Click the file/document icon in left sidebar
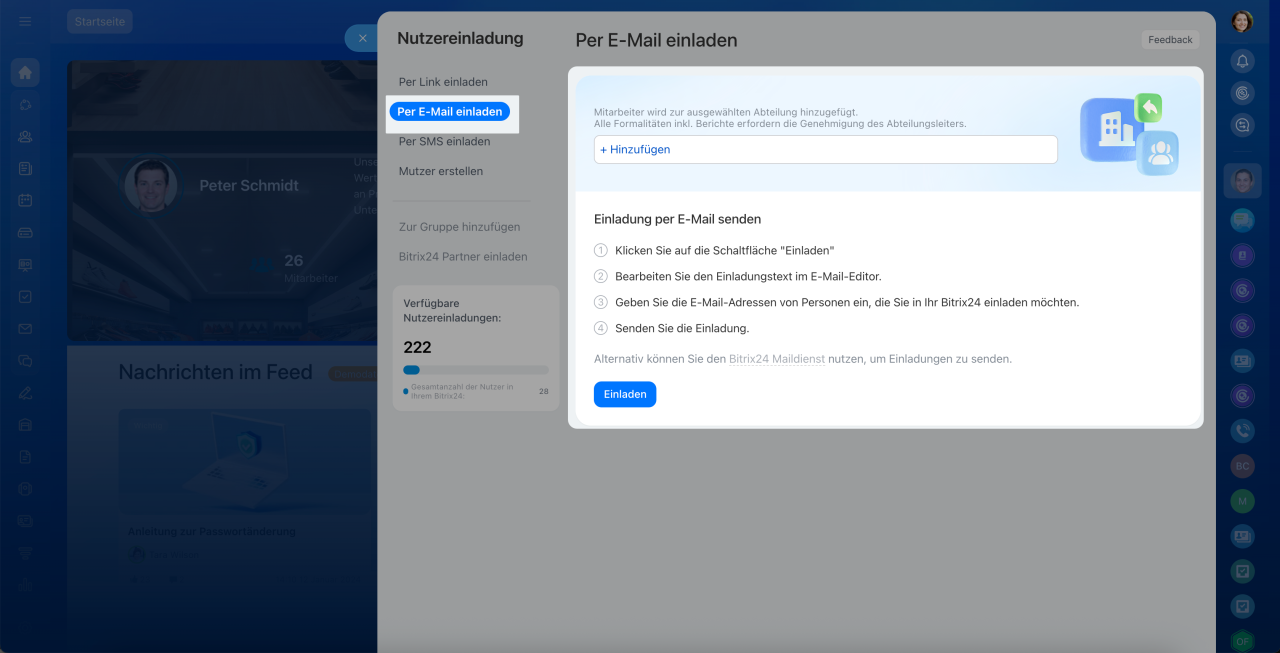 pyautogui.click(x=25, y=457)
